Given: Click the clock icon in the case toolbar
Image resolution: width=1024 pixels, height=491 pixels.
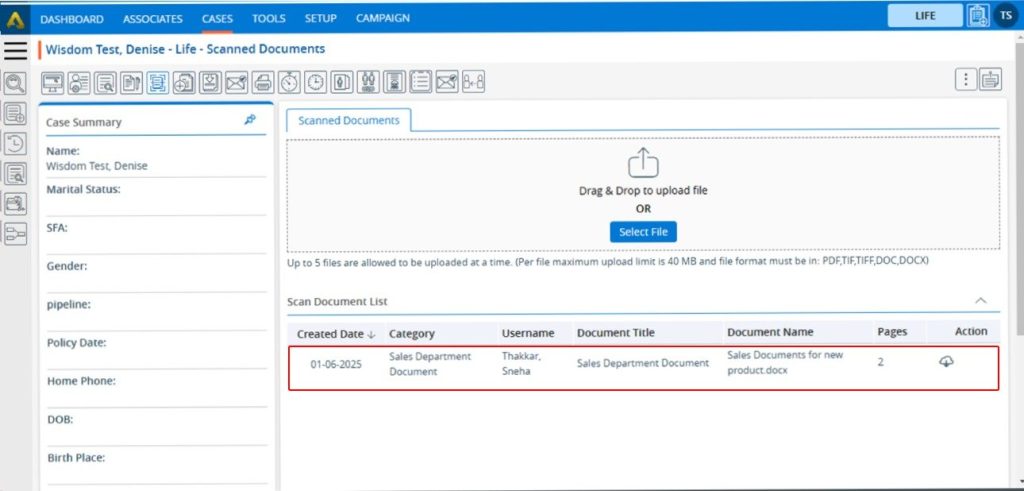Looking at the screenshot, I should tap(315, 82).
